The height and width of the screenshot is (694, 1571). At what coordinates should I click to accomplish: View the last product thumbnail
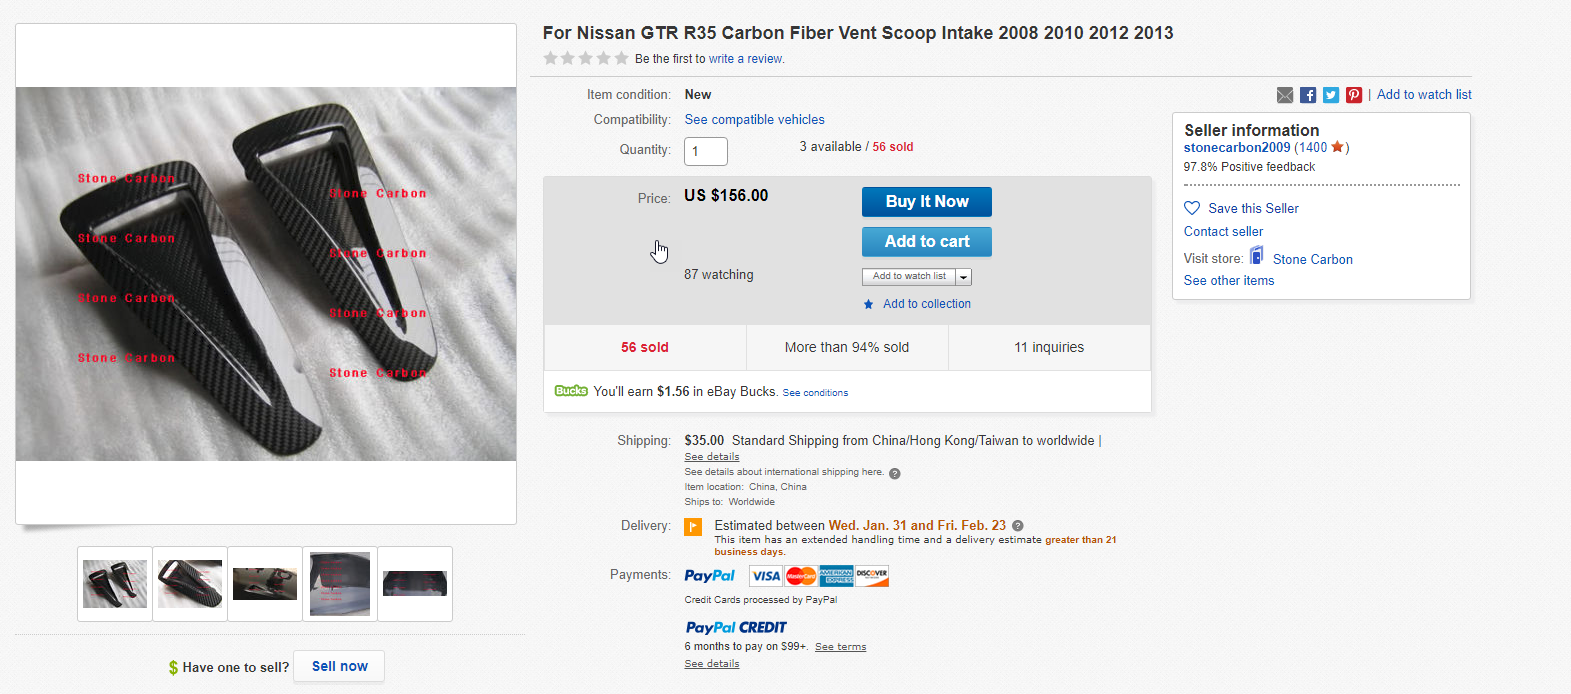coord(415,584)
